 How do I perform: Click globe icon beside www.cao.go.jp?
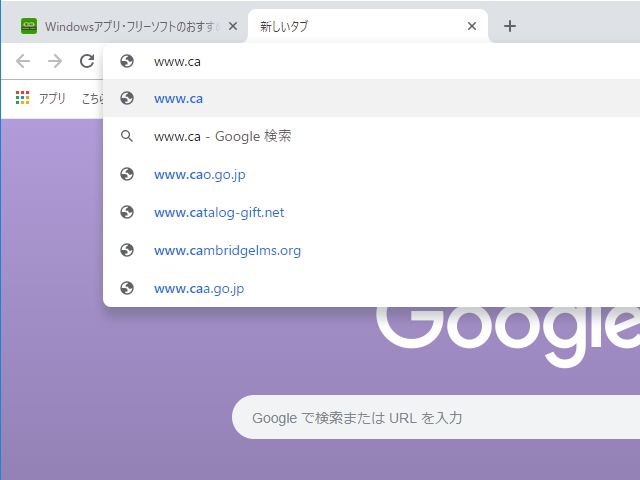coord(127,174)
